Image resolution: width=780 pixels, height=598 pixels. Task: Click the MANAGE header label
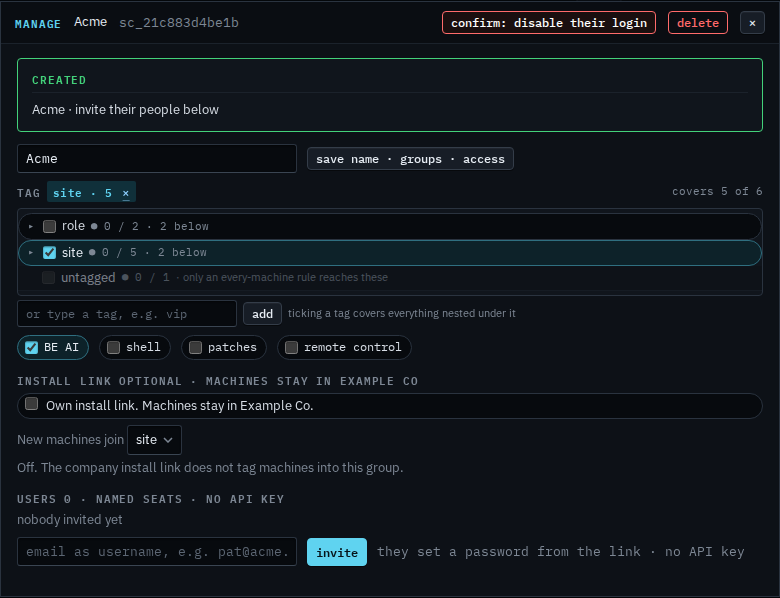click(x=38, y=24)
